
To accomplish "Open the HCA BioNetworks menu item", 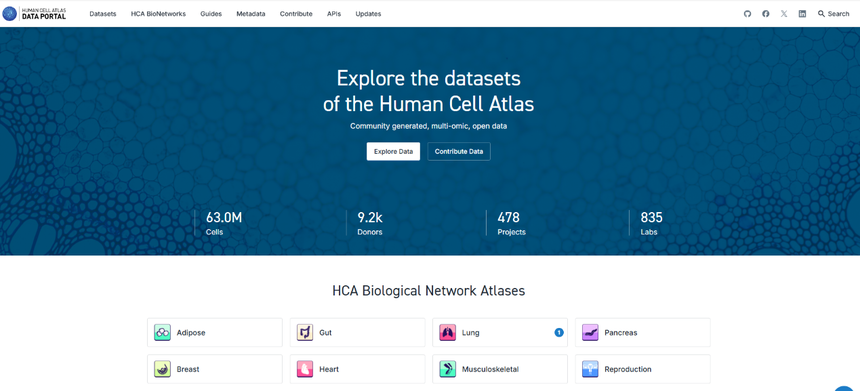I will click(x=159, y=14).
